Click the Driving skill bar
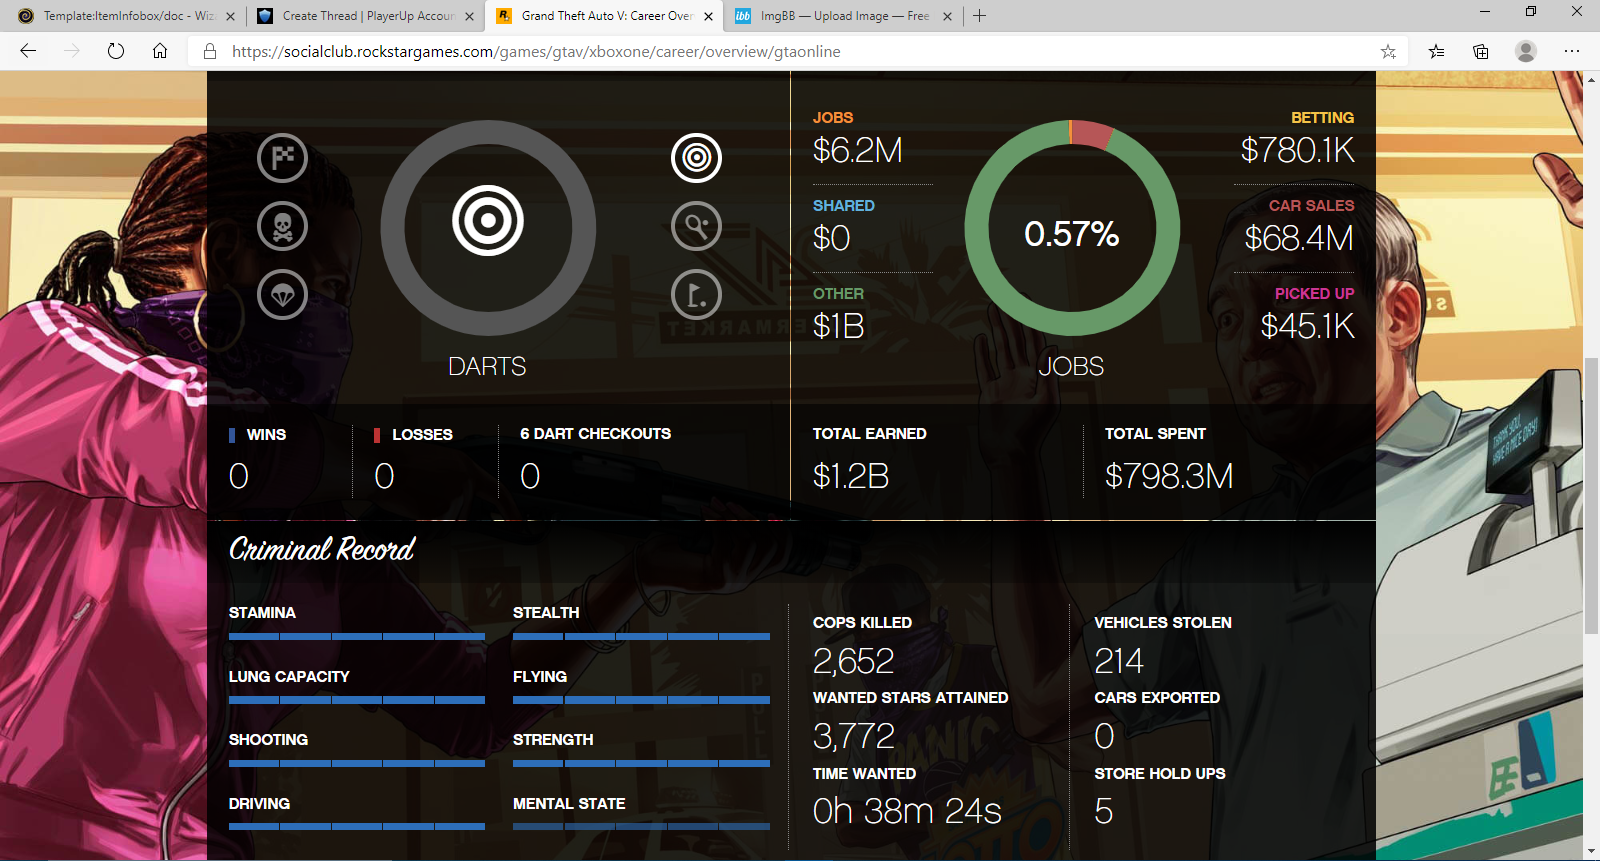 (357, 827)
